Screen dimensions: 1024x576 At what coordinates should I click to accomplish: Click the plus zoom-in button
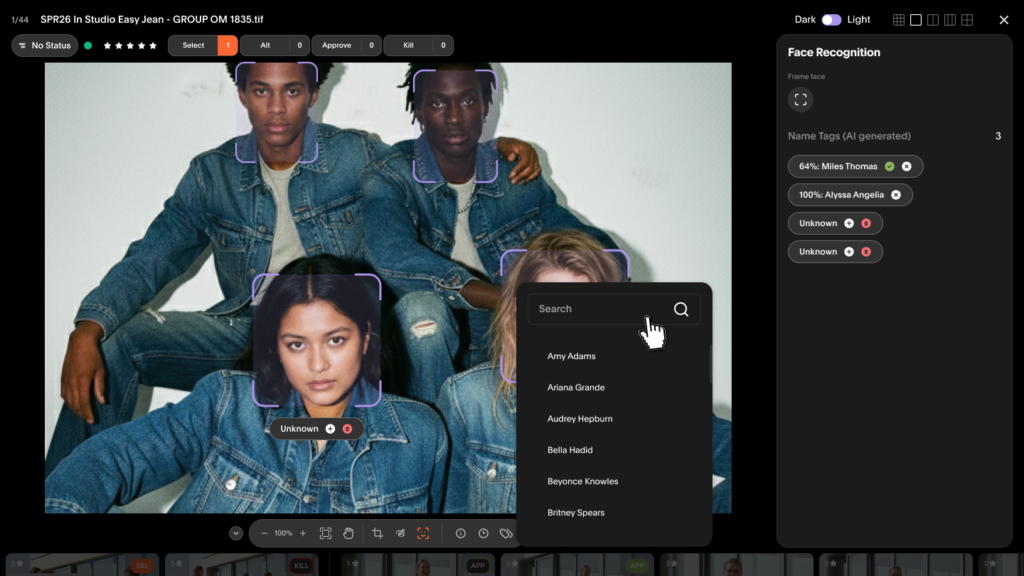click(x=303, y=534)
